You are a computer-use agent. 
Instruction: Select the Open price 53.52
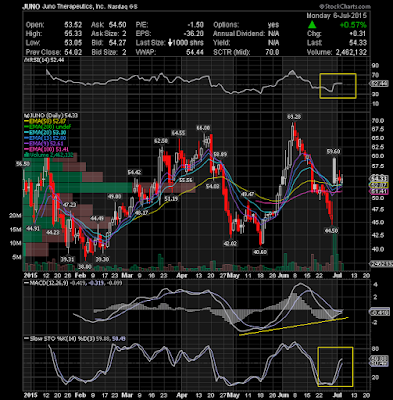coord(73,25)
